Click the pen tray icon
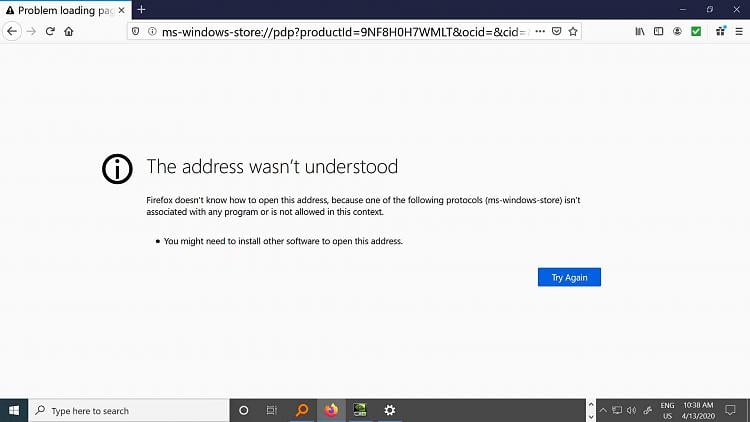Screen dimensions: 750x422 tap(648, 411)
